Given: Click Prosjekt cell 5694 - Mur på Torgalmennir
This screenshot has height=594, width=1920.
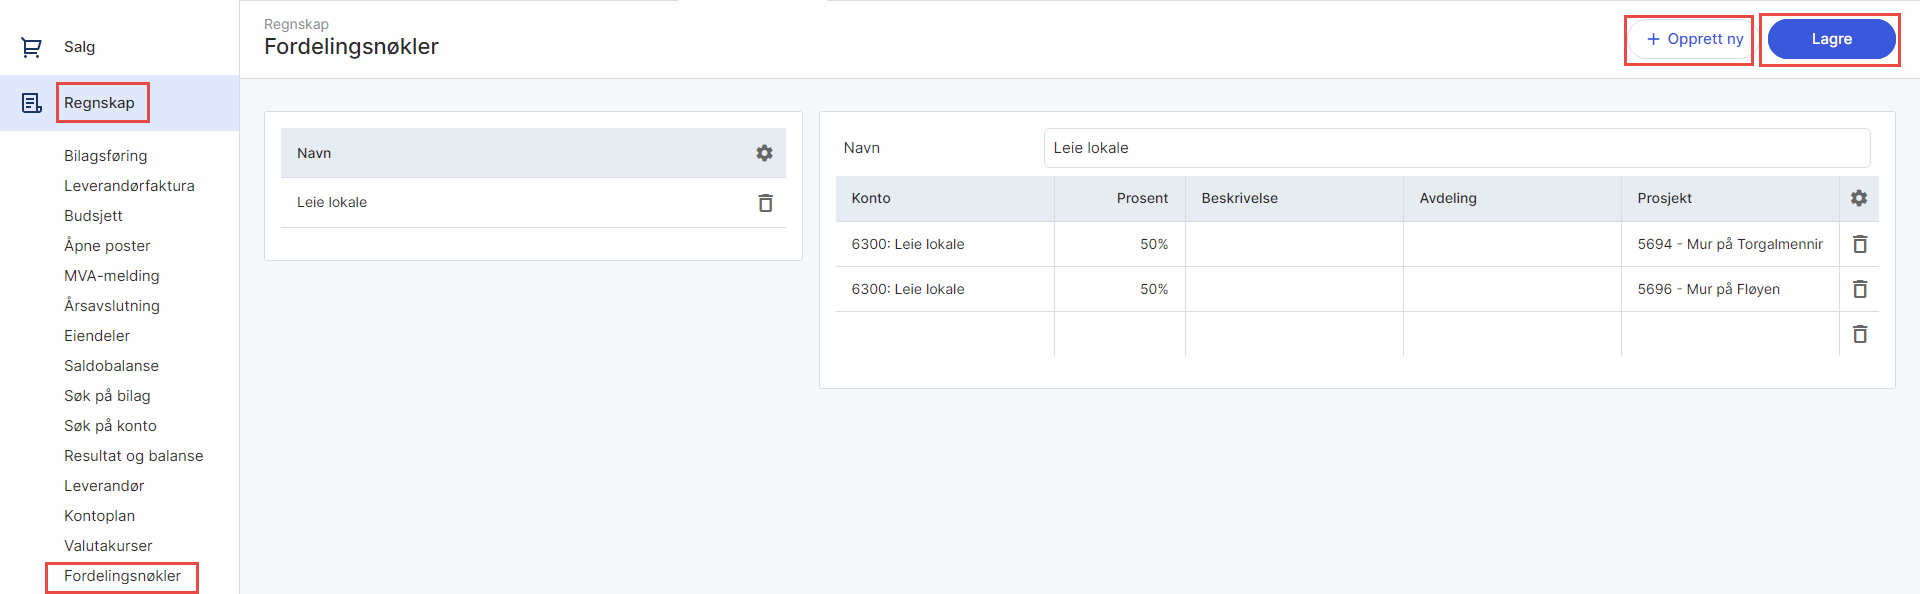Looking at the screenshot, I should (1729, 244).
